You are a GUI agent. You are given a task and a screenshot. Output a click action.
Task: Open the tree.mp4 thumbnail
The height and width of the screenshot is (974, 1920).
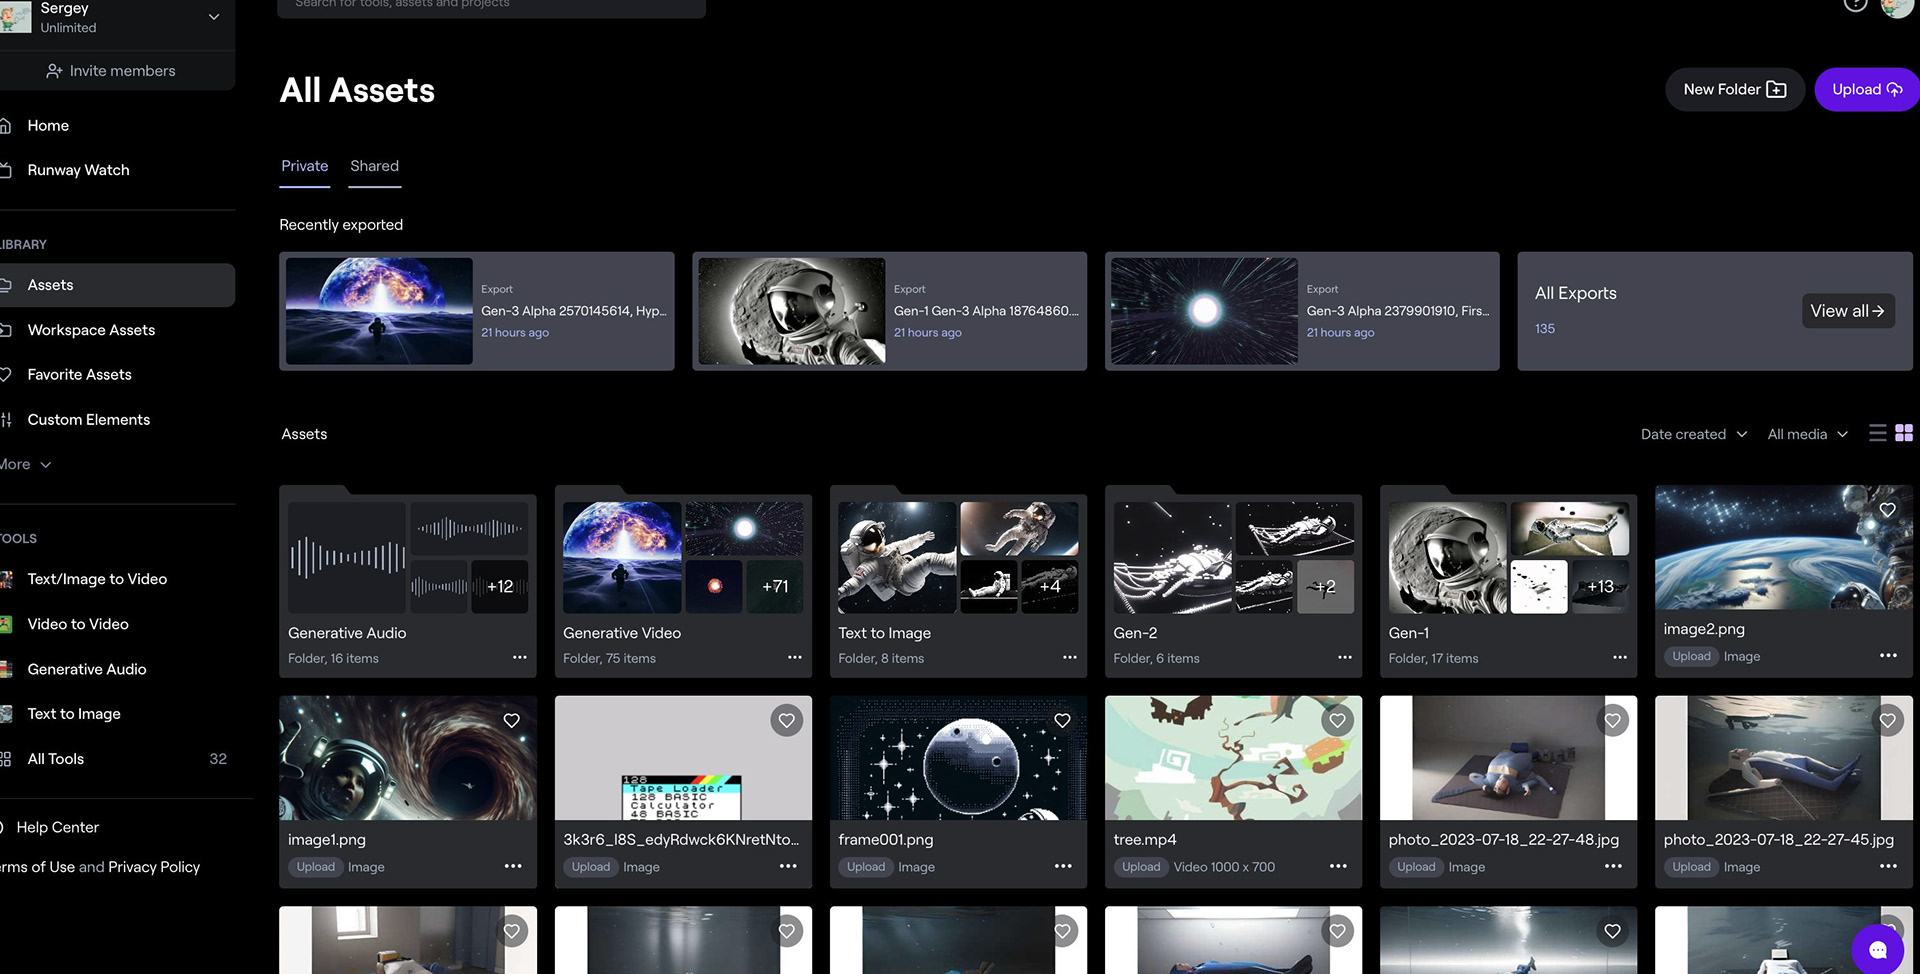coord(1233,758)
